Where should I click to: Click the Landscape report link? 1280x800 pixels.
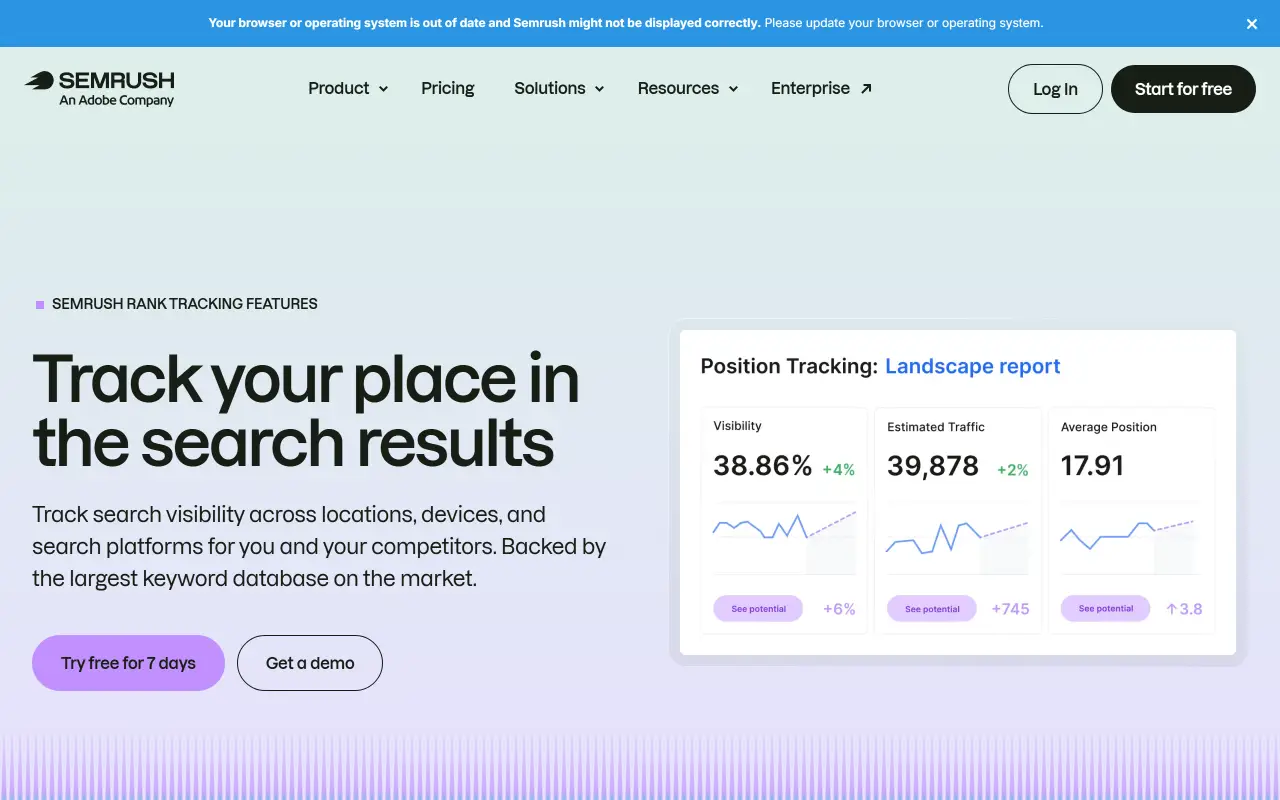click(x=973, y=366)
